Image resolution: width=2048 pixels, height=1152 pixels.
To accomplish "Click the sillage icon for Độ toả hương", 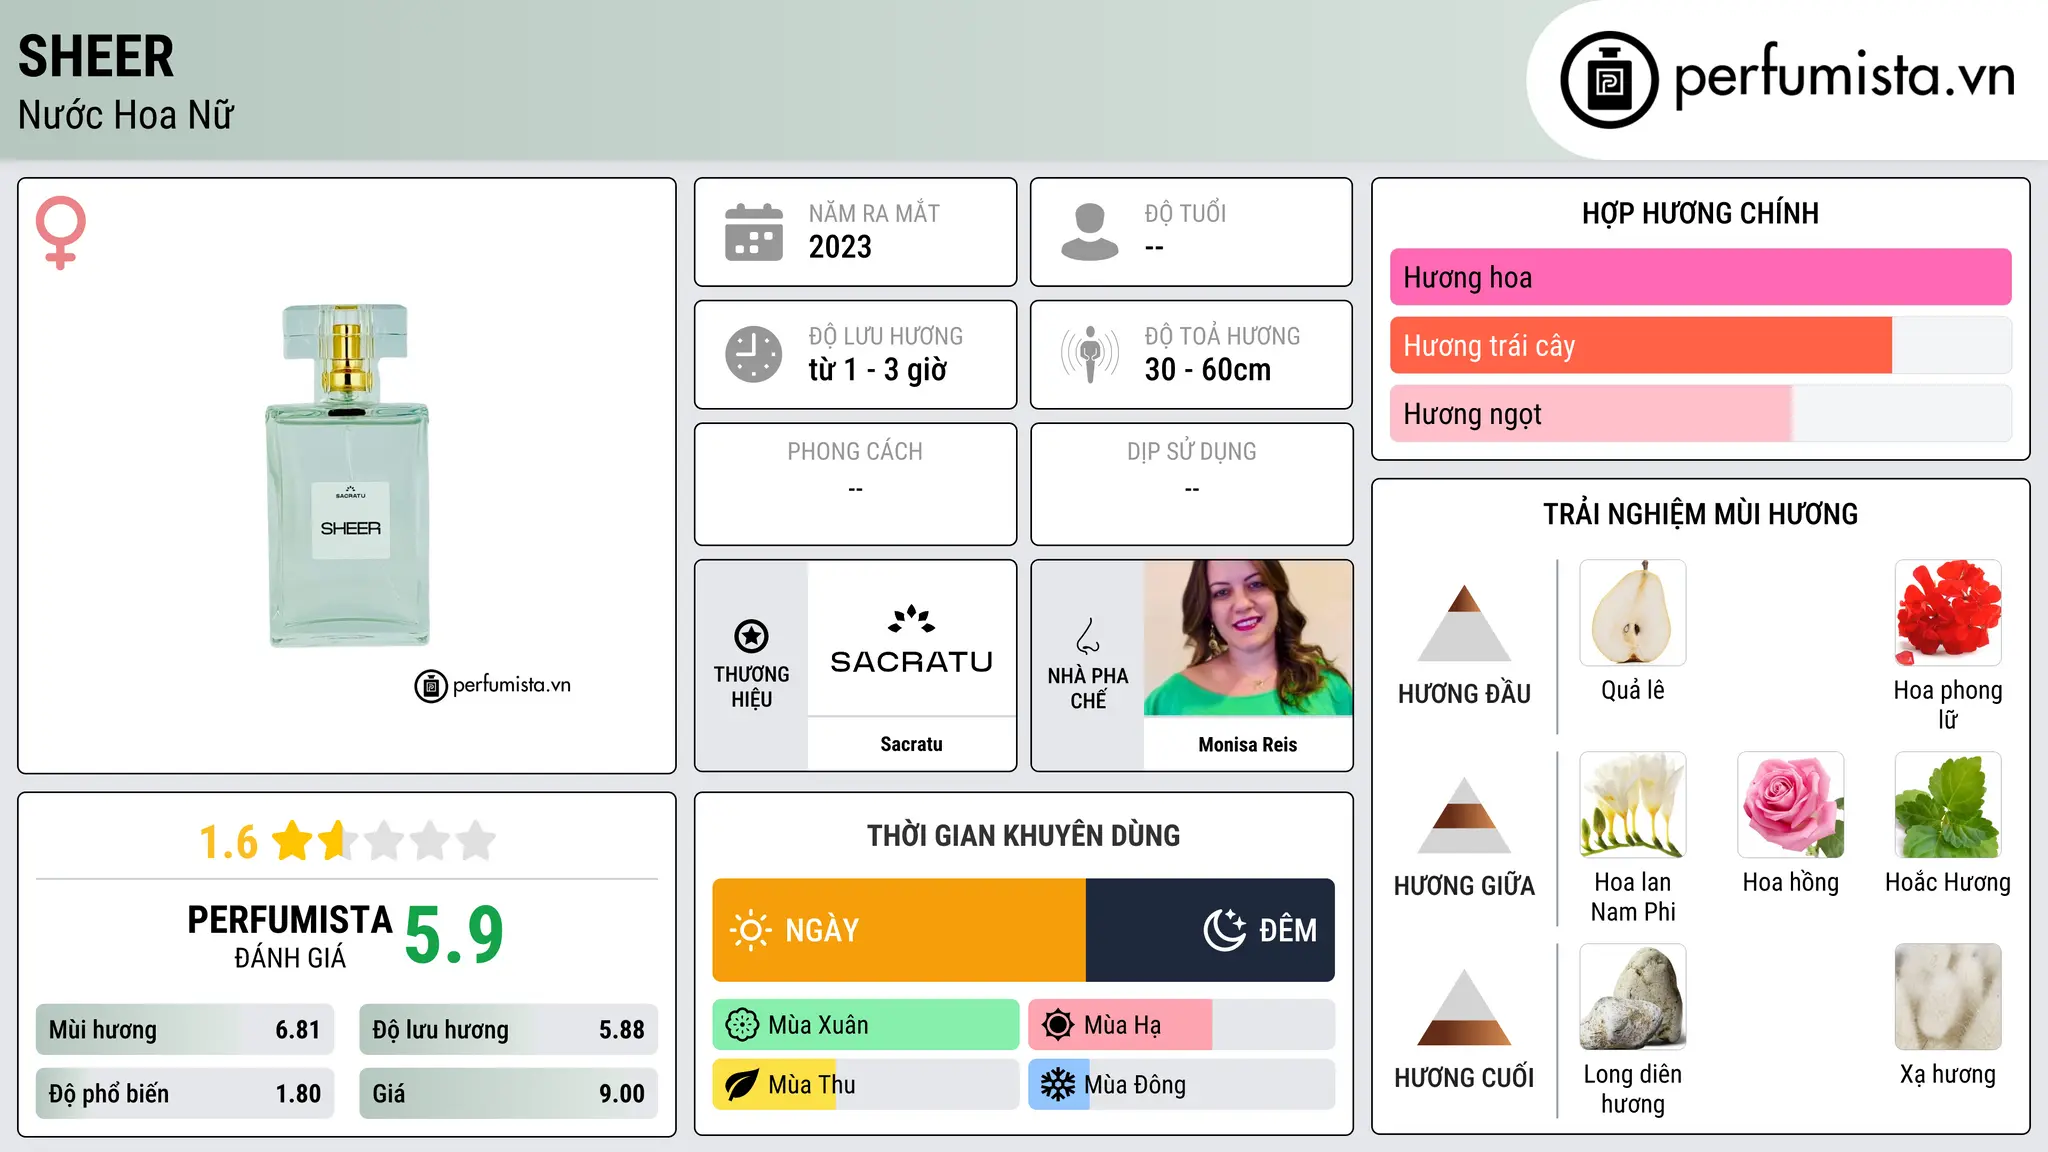I will (1090, 354).
